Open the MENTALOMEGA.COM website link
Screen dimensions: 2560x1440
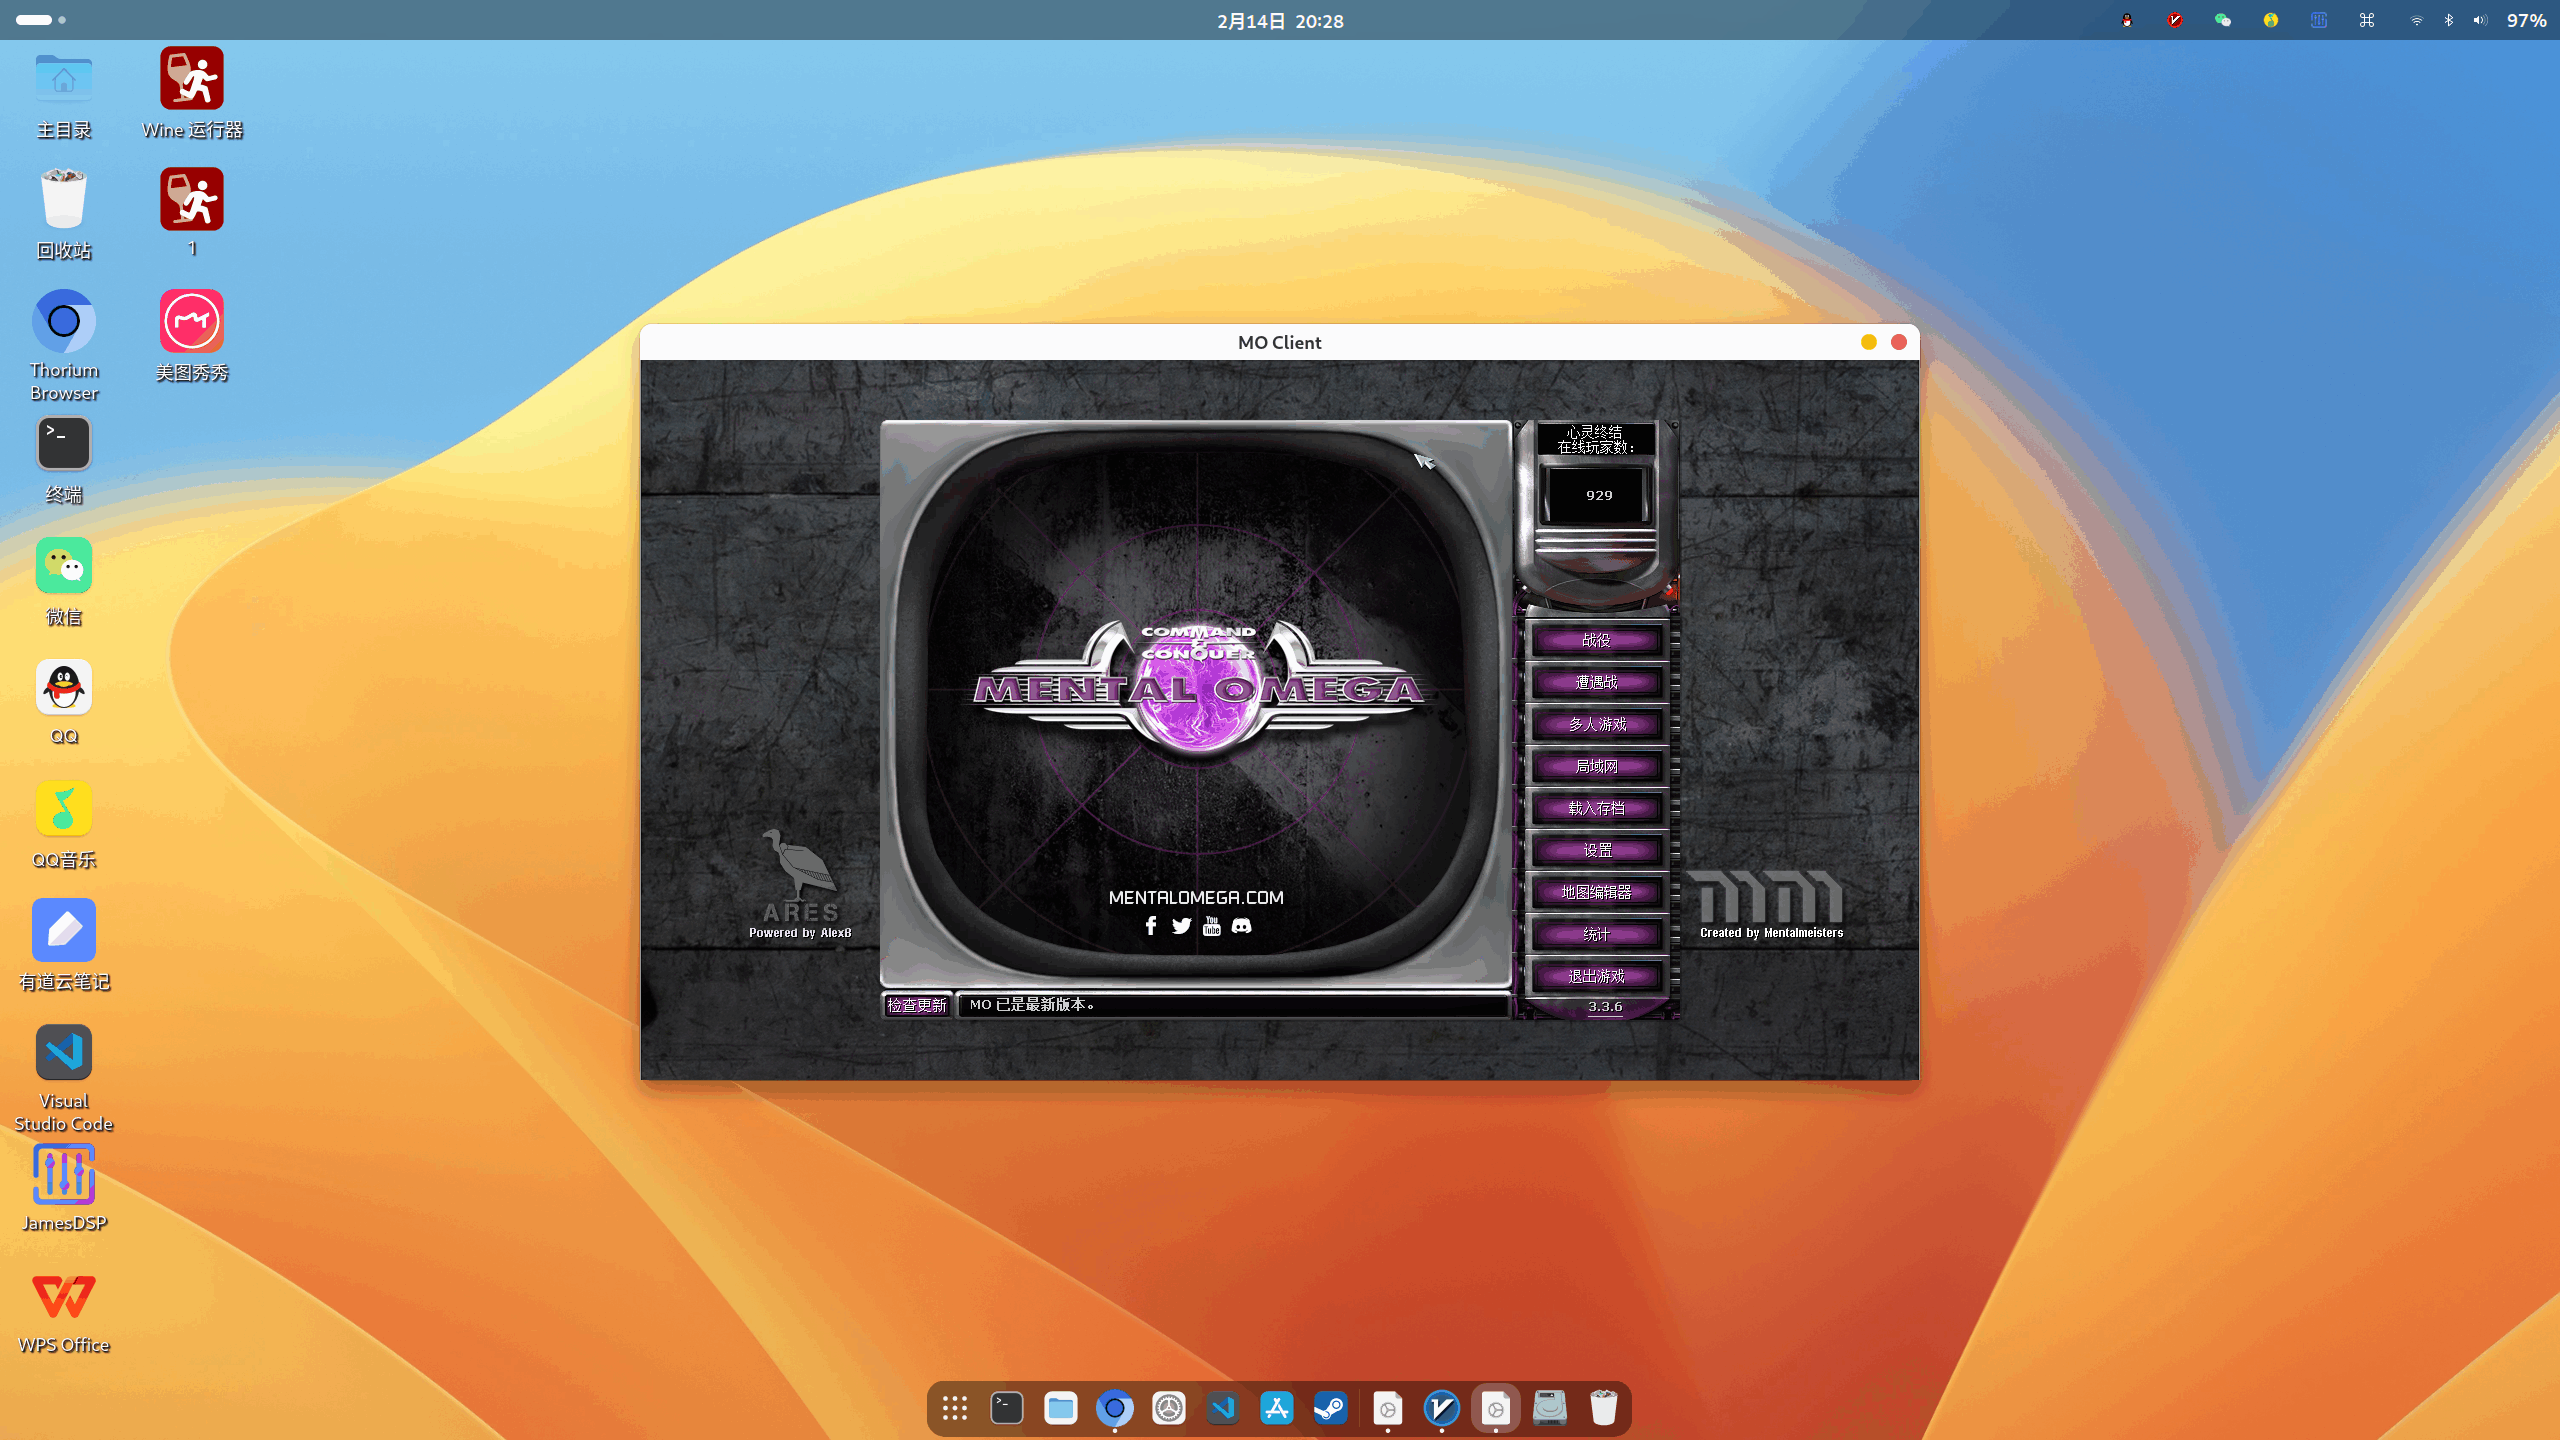pos(1196,898)
